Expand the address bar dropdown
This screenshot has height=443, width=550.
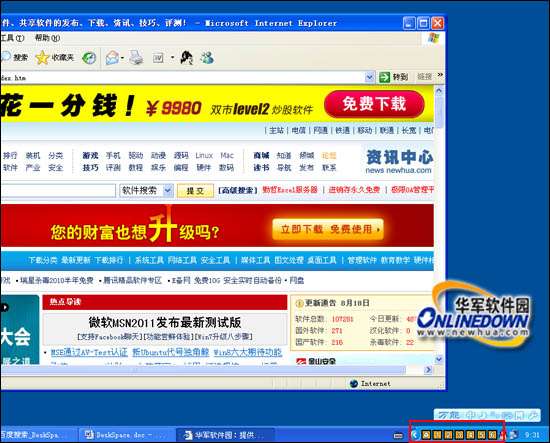(369, 77)
